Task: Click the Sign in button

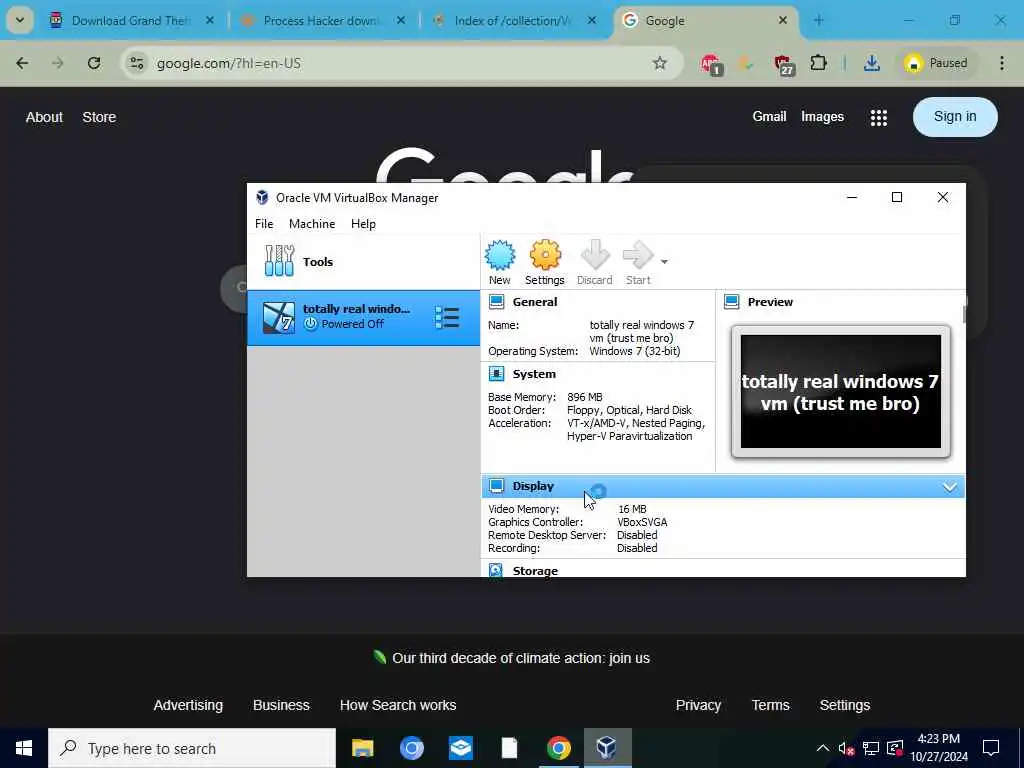Action: click(955, 117)
